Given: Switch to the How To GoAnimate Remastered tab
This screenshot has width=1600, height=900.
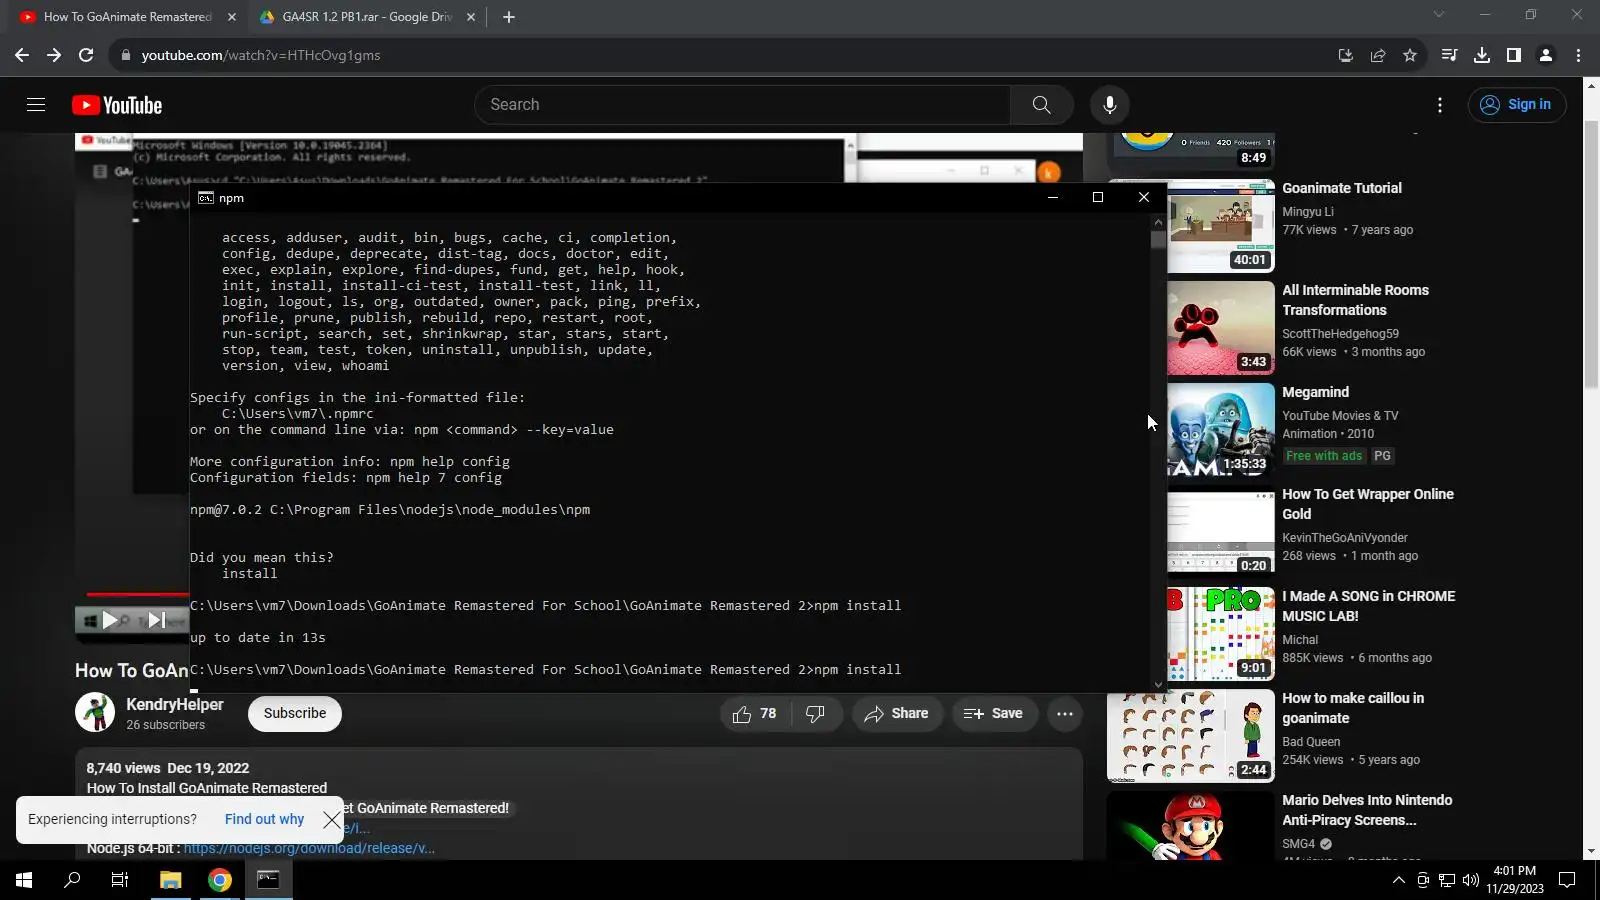Looking at the screenshot, I should click(128, 17).
